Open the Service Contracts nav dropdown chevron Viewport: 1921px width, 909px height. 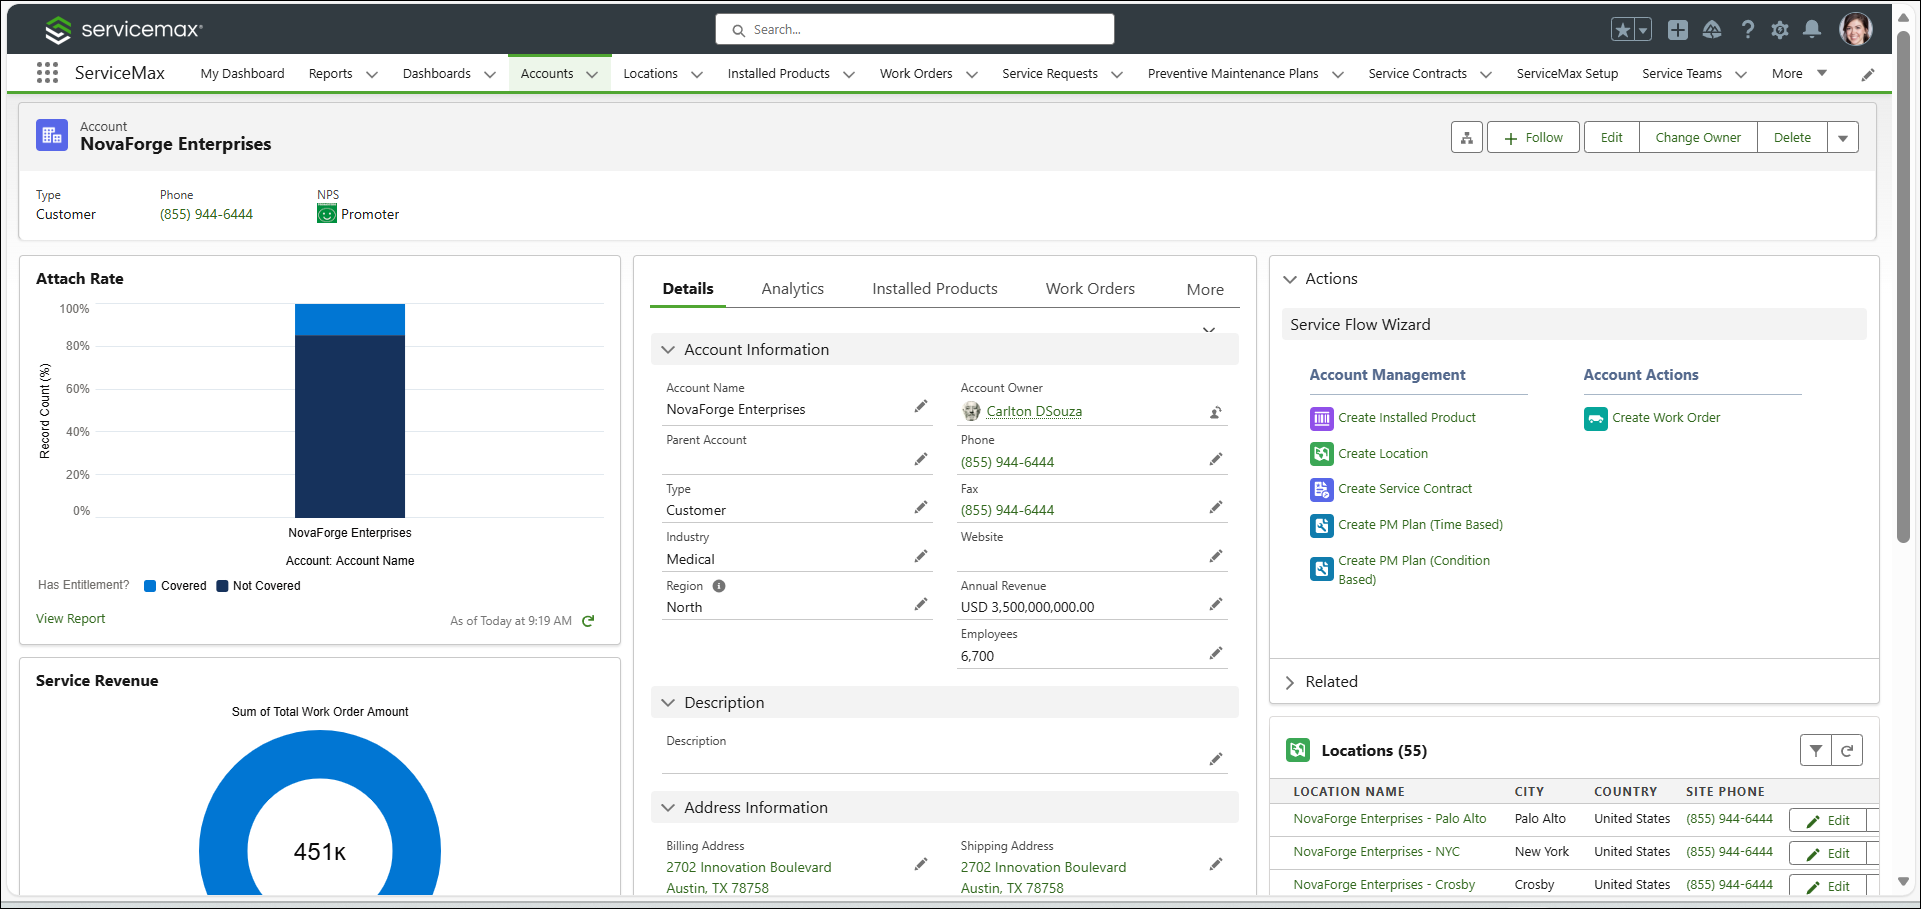point(1486,74)
